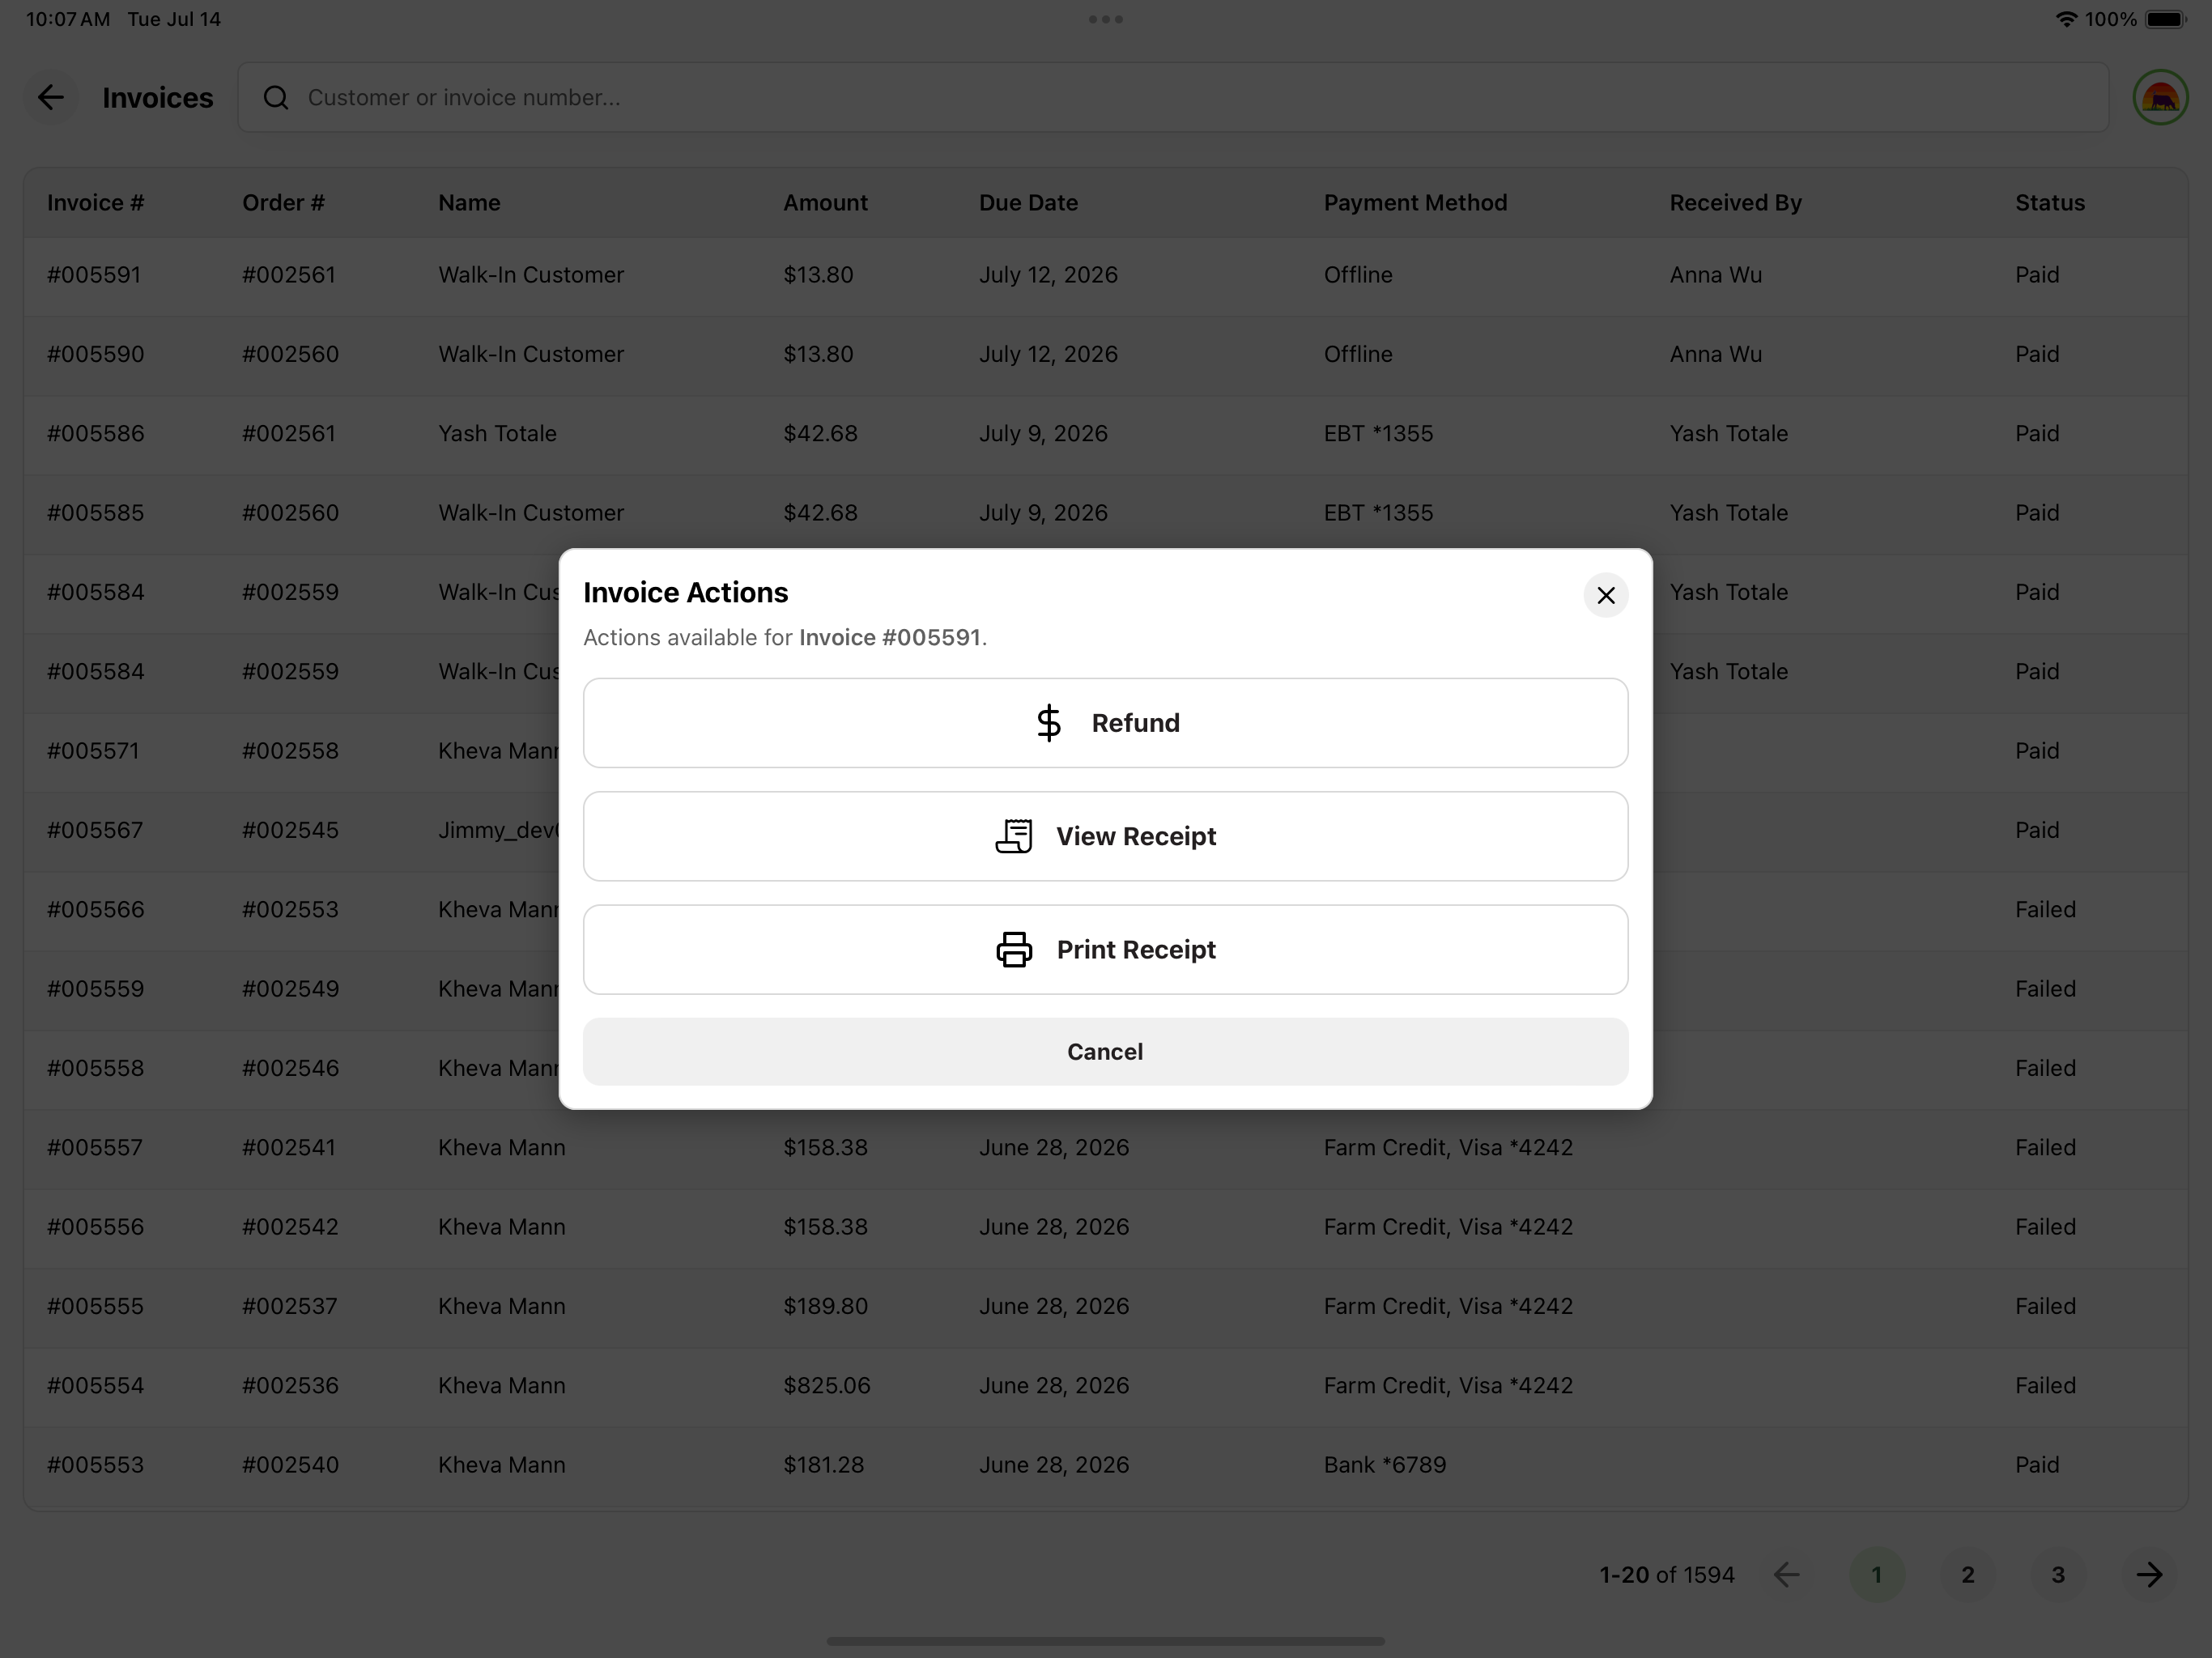Click the $825.06 amount cell

(x=826, y=1385)
